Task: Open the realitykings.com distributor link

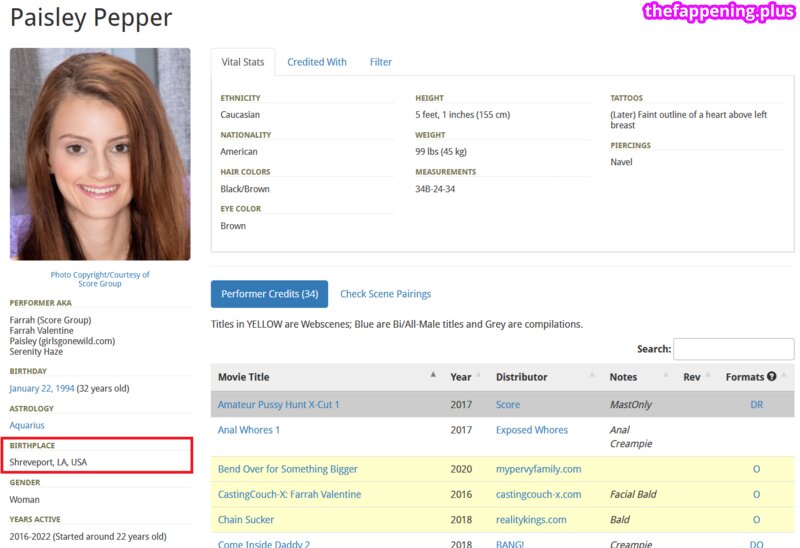Action: (531, 520)
